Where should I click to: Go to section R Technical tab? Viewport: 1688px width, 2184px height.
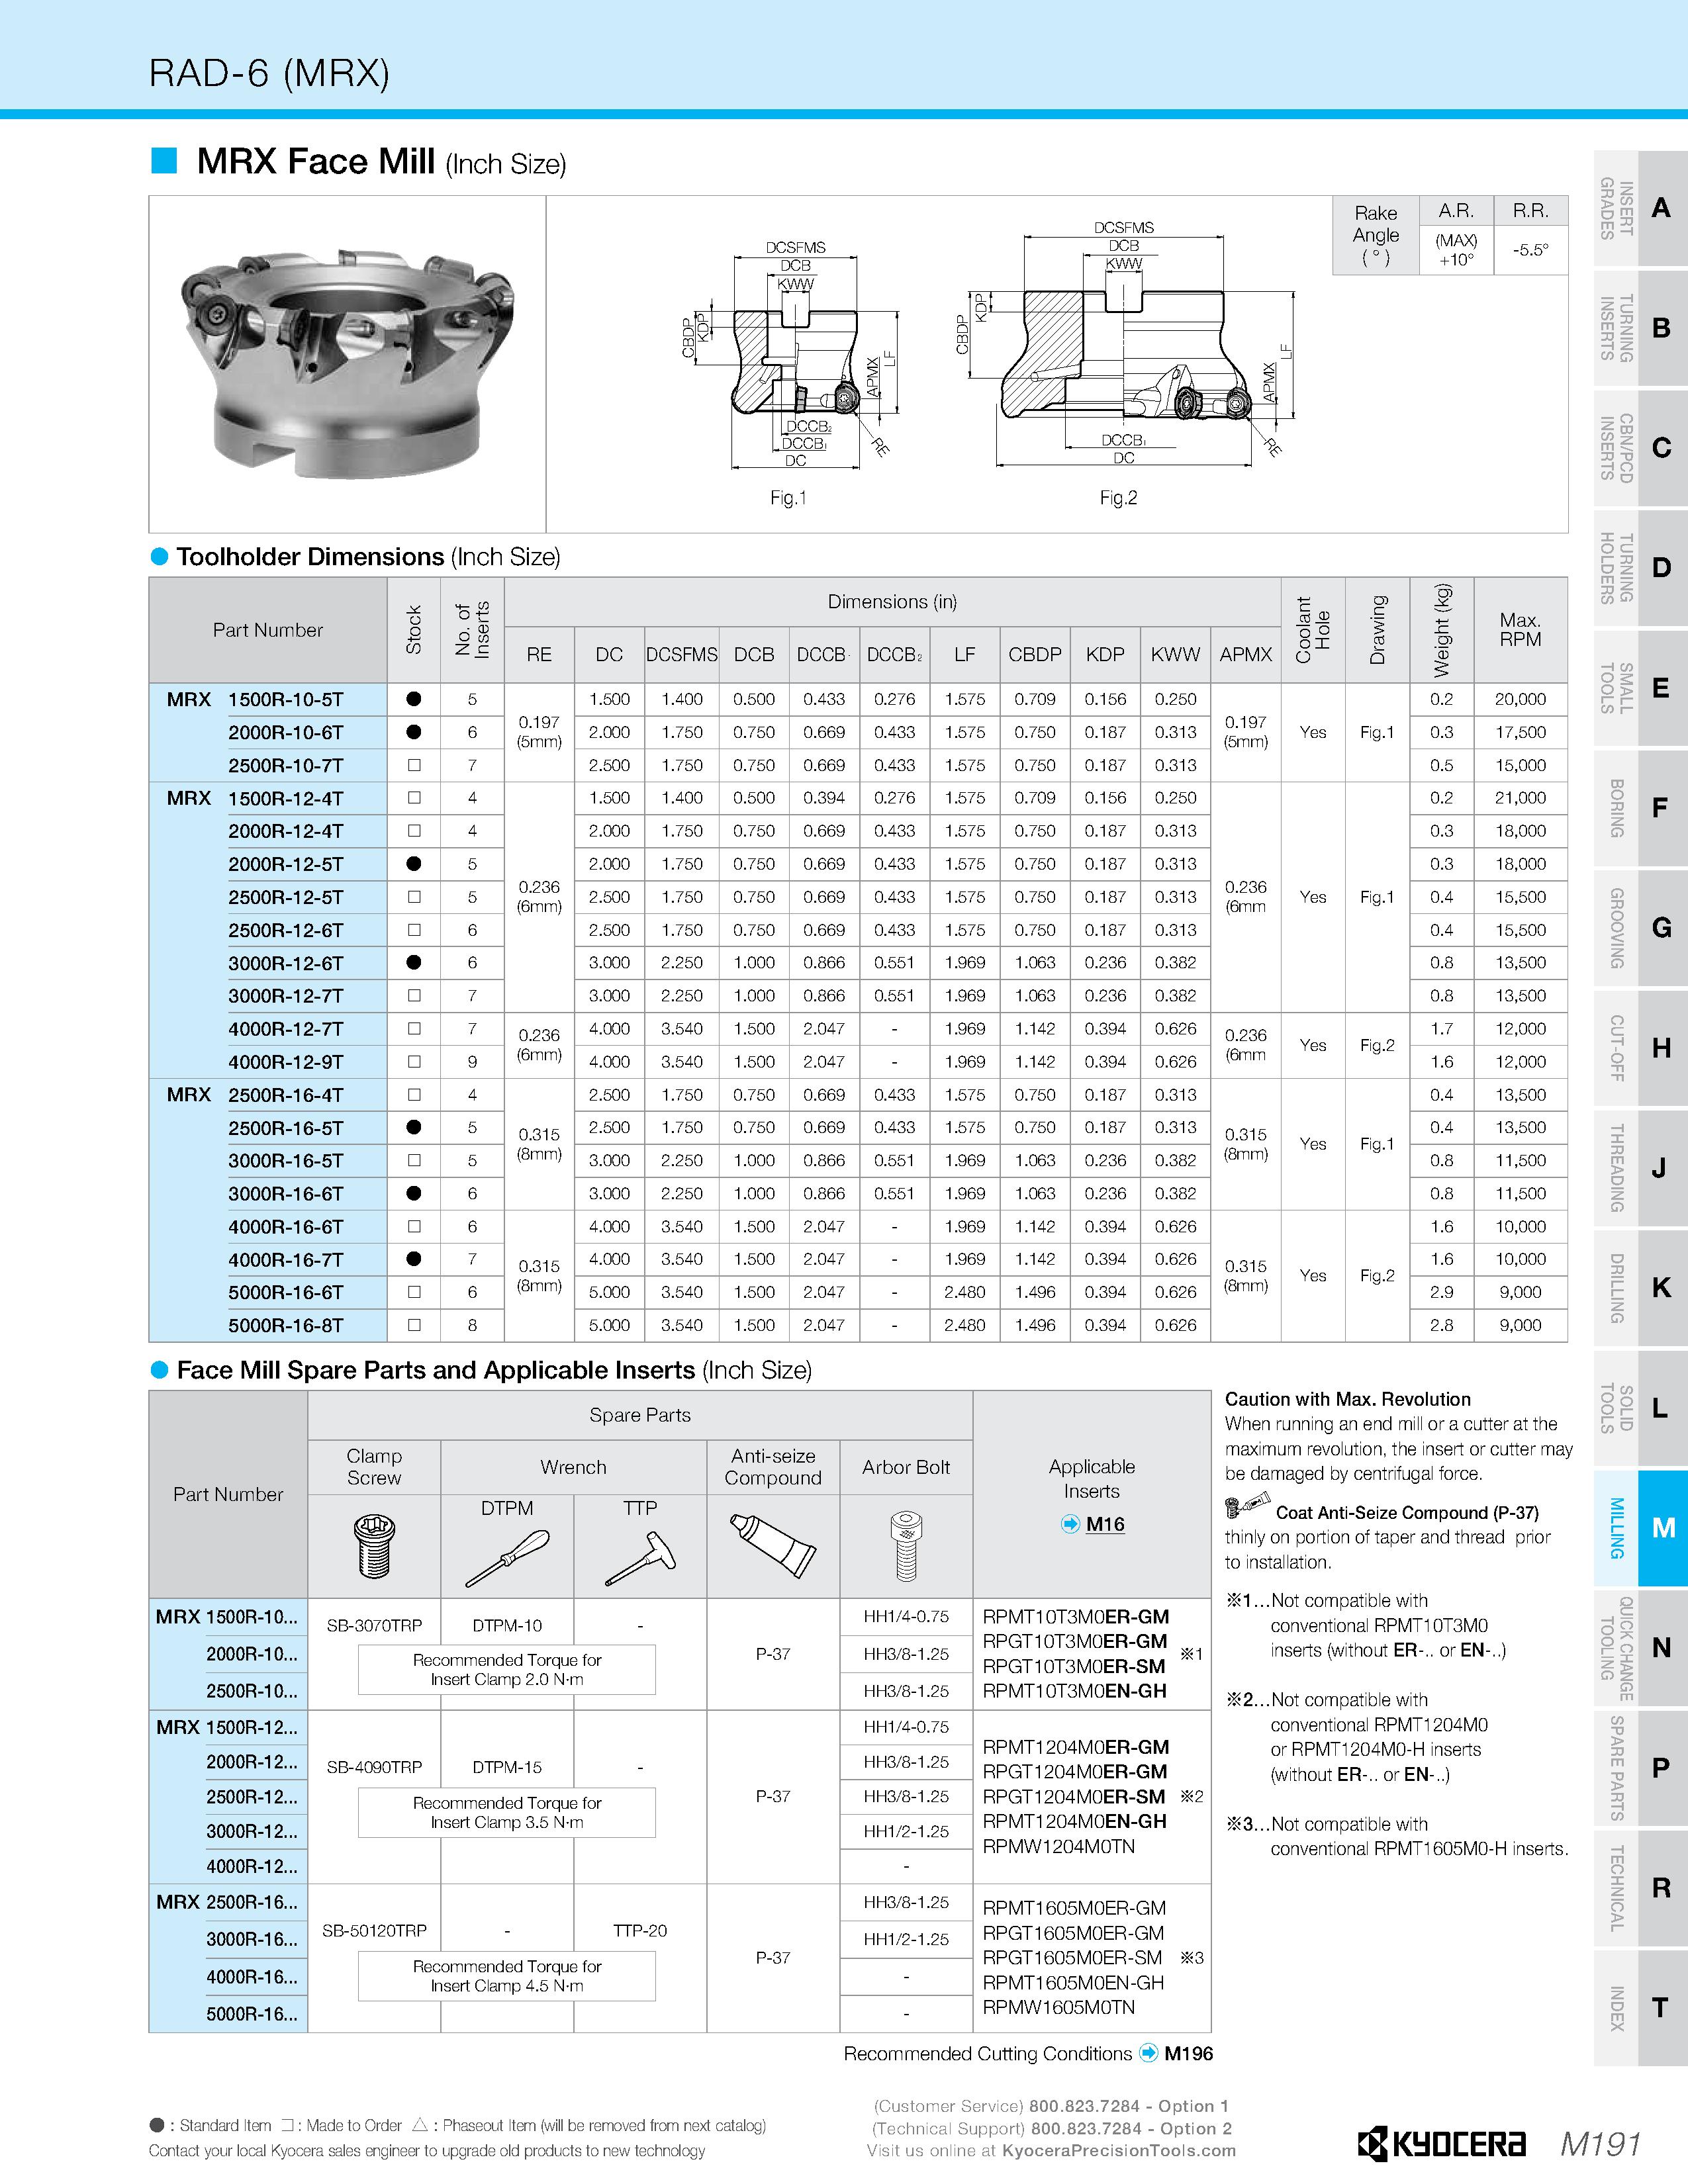pyautogui.click(x=1640, y=1888)
